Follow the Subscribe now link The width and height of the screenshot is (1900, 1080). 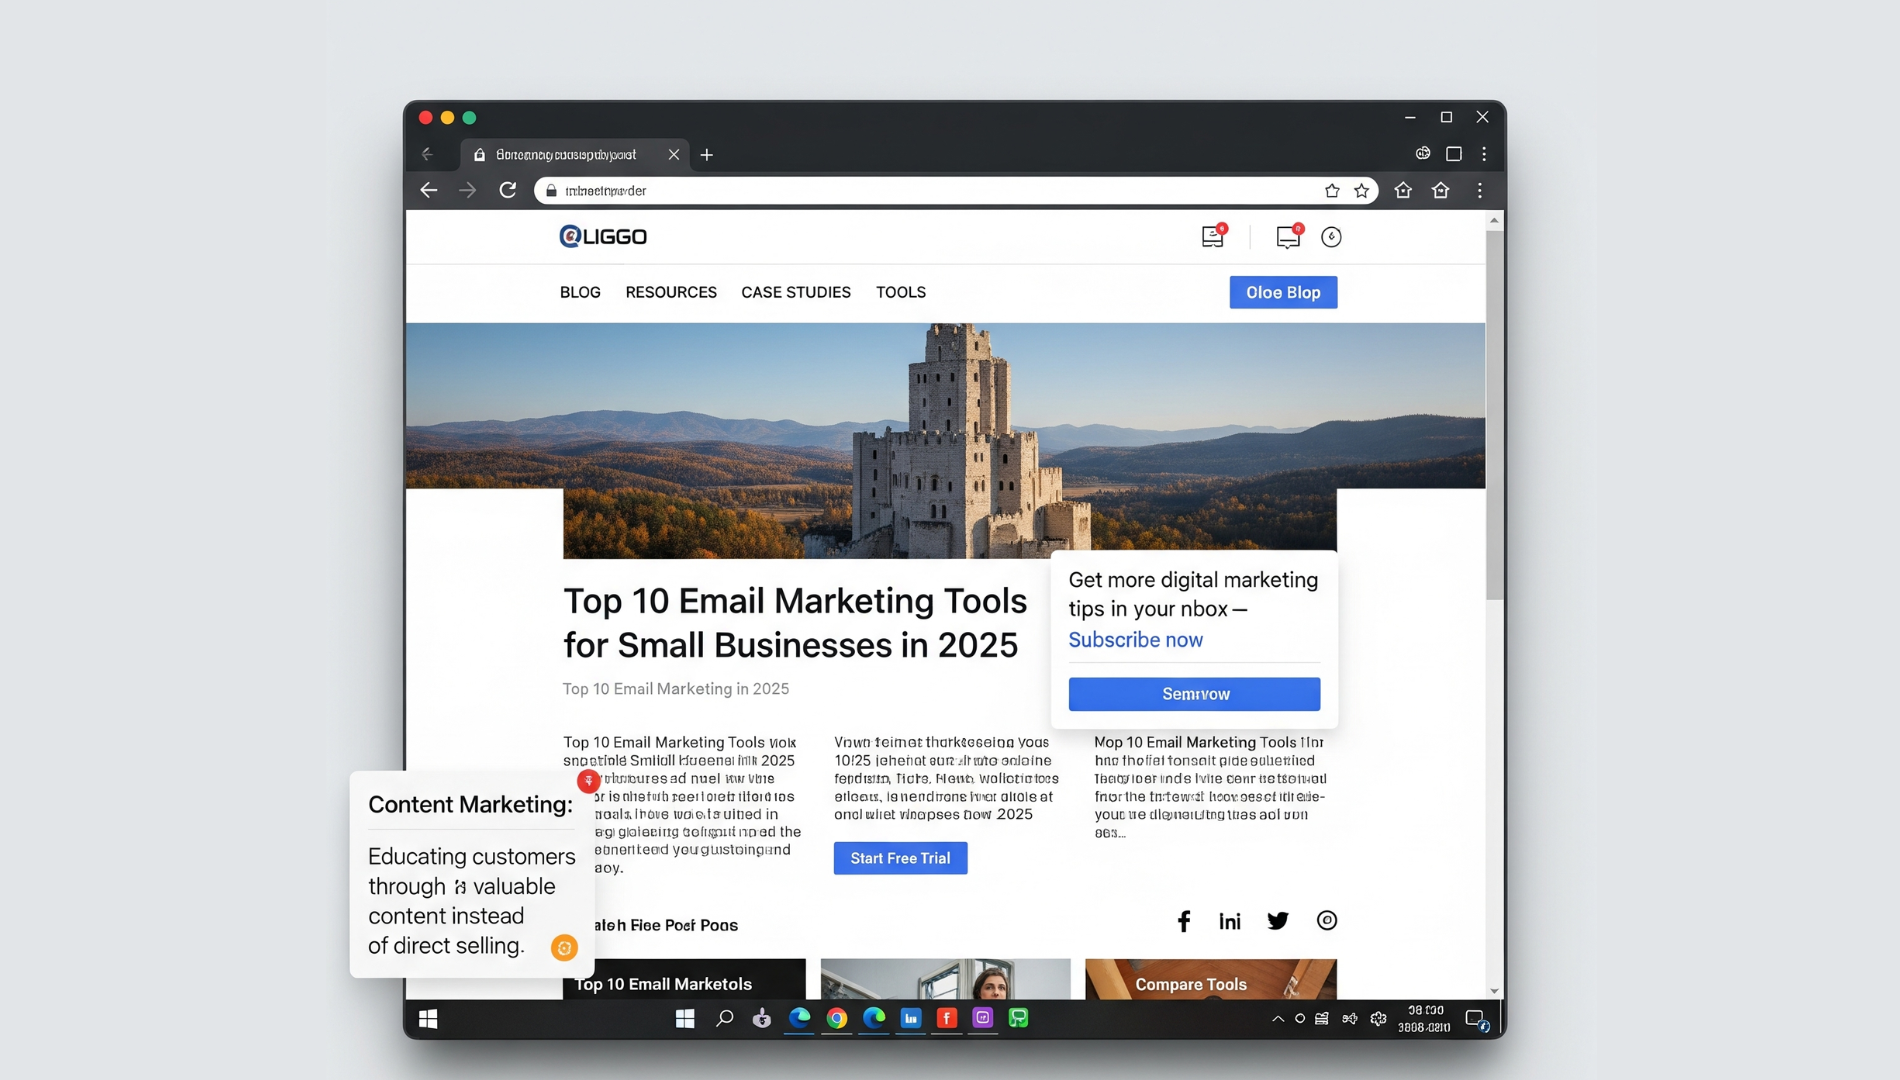point(1135,640)
